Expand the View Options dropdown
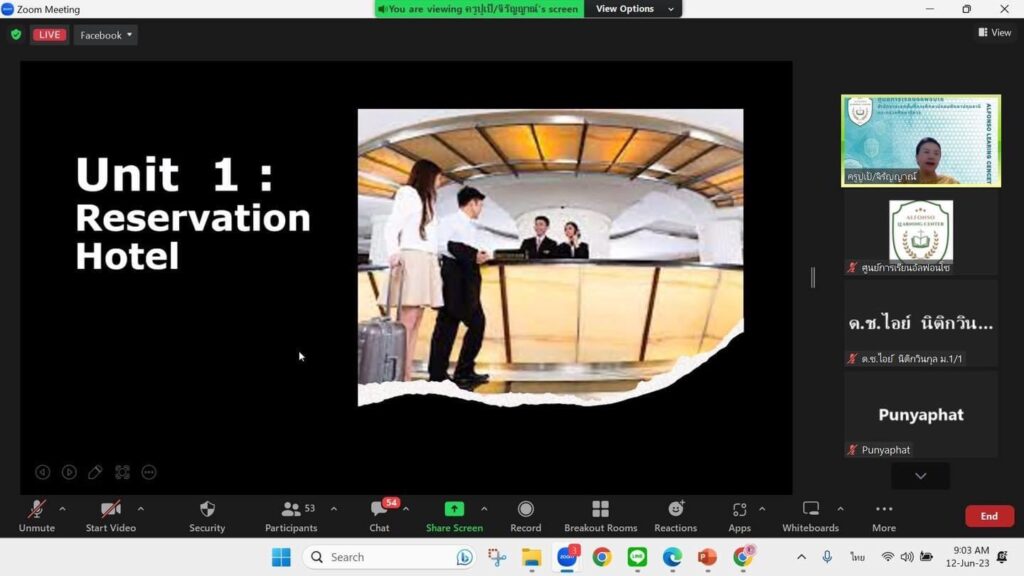Screen dimensions: 1024x576 click(x=632, y=9)
